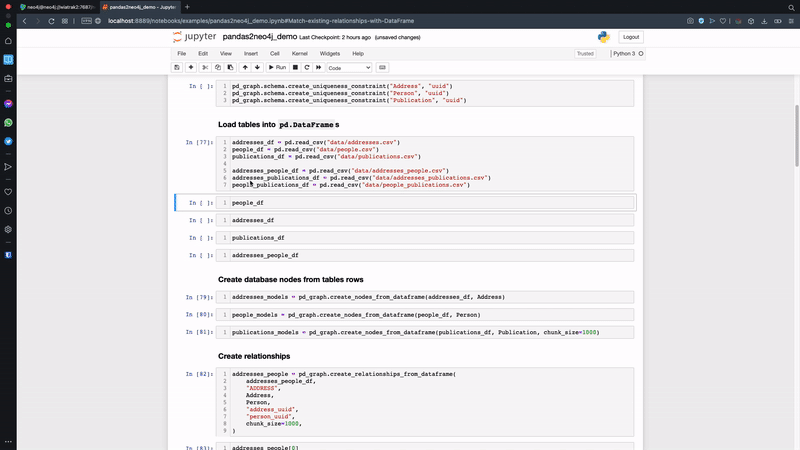This screenshot has width=800, height=450.
Task: Open WhatsApp in the browser sidebar
Action: pyautogui.click(x=8, y=122)
